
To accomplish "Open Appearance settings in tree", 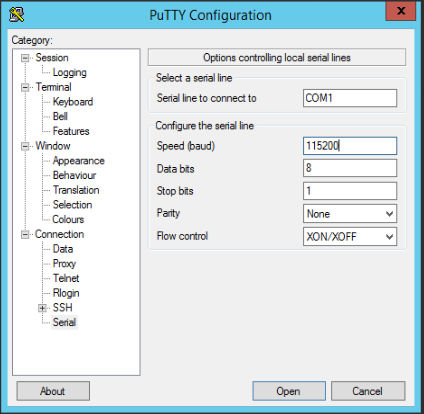I will coord(79,161).
